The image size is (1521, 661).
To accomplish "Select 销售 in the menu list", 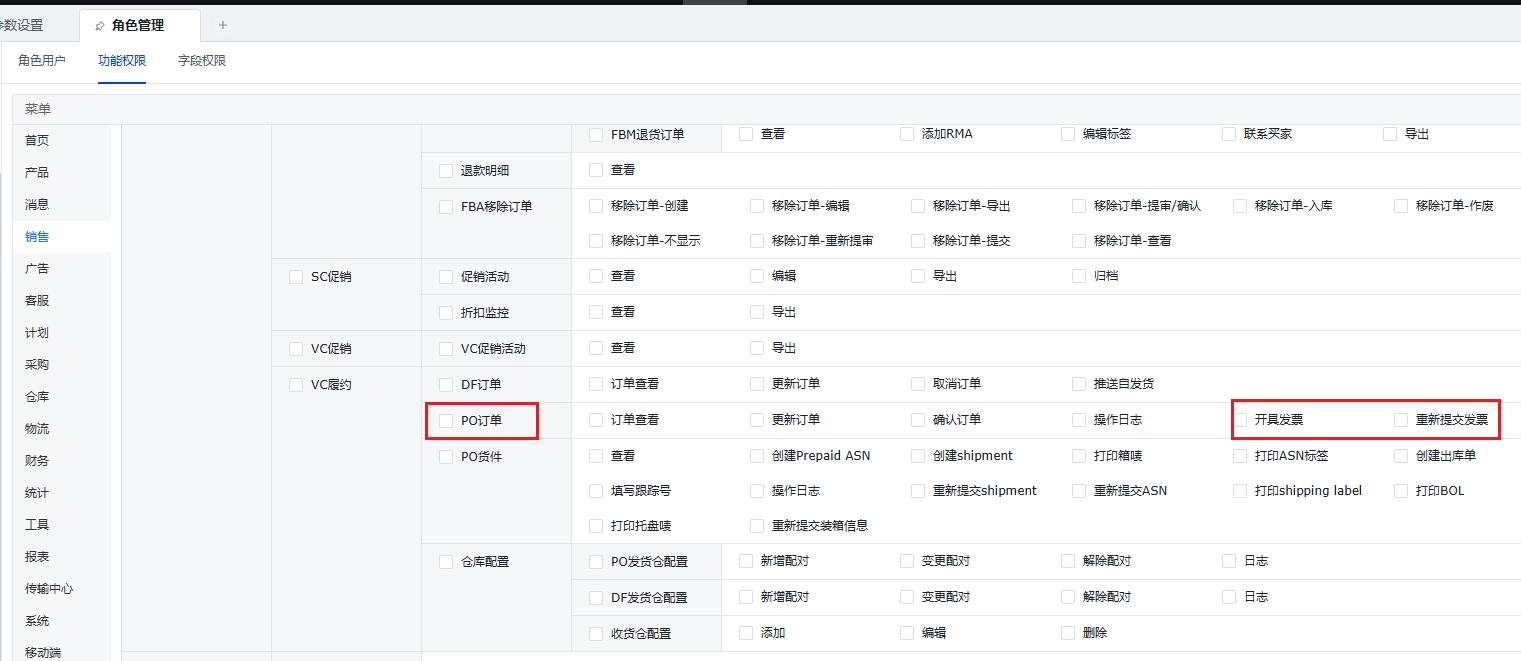I will click(x=37, y=237).
